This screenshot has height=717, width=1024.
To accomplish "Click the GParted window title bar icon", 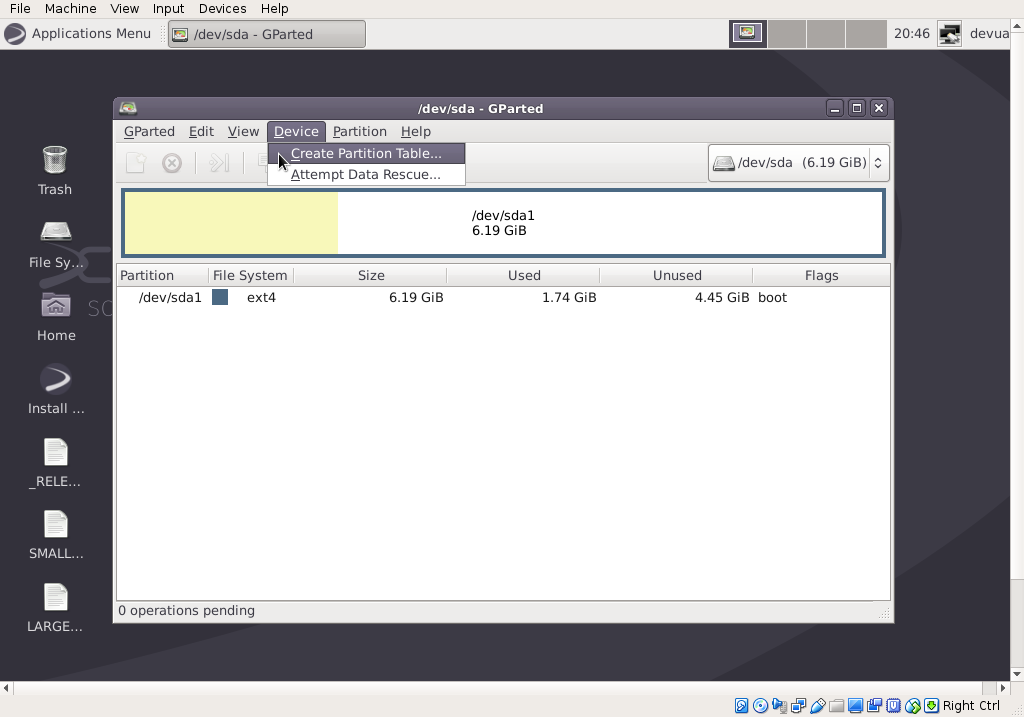I will [x=128, y=108].
